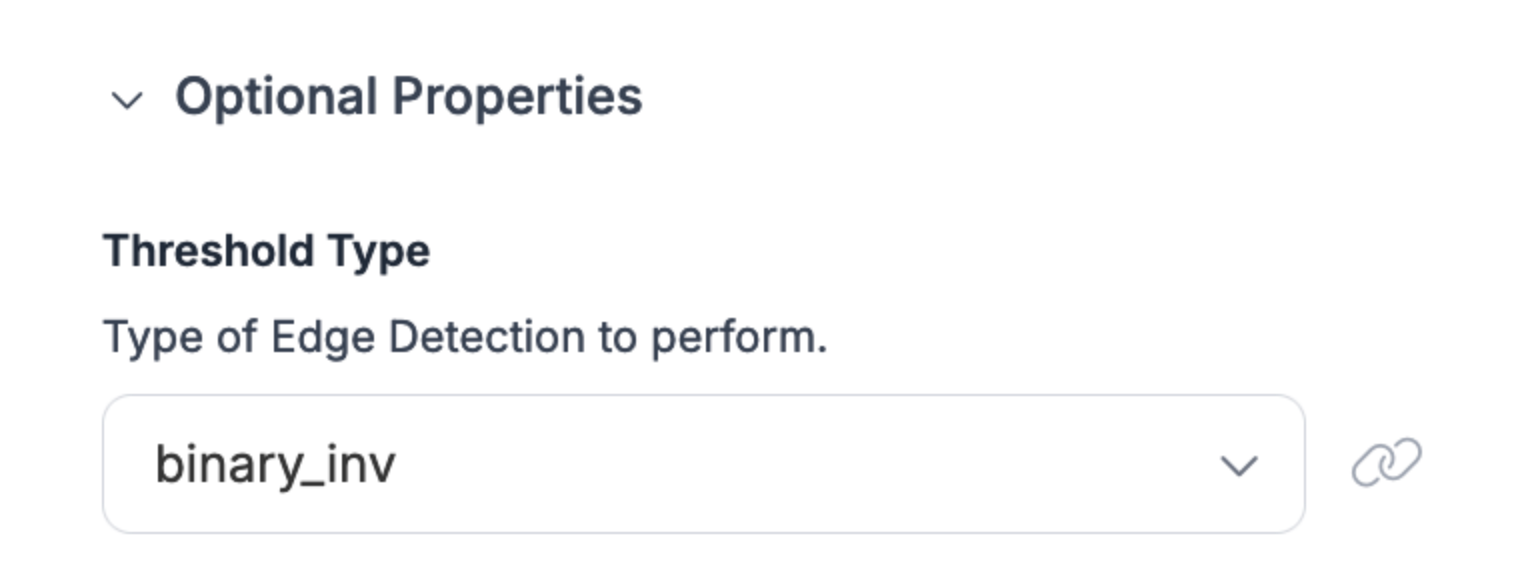Click the link icon right of the dropdown
1514x584 pixels.
[1386, 463]
